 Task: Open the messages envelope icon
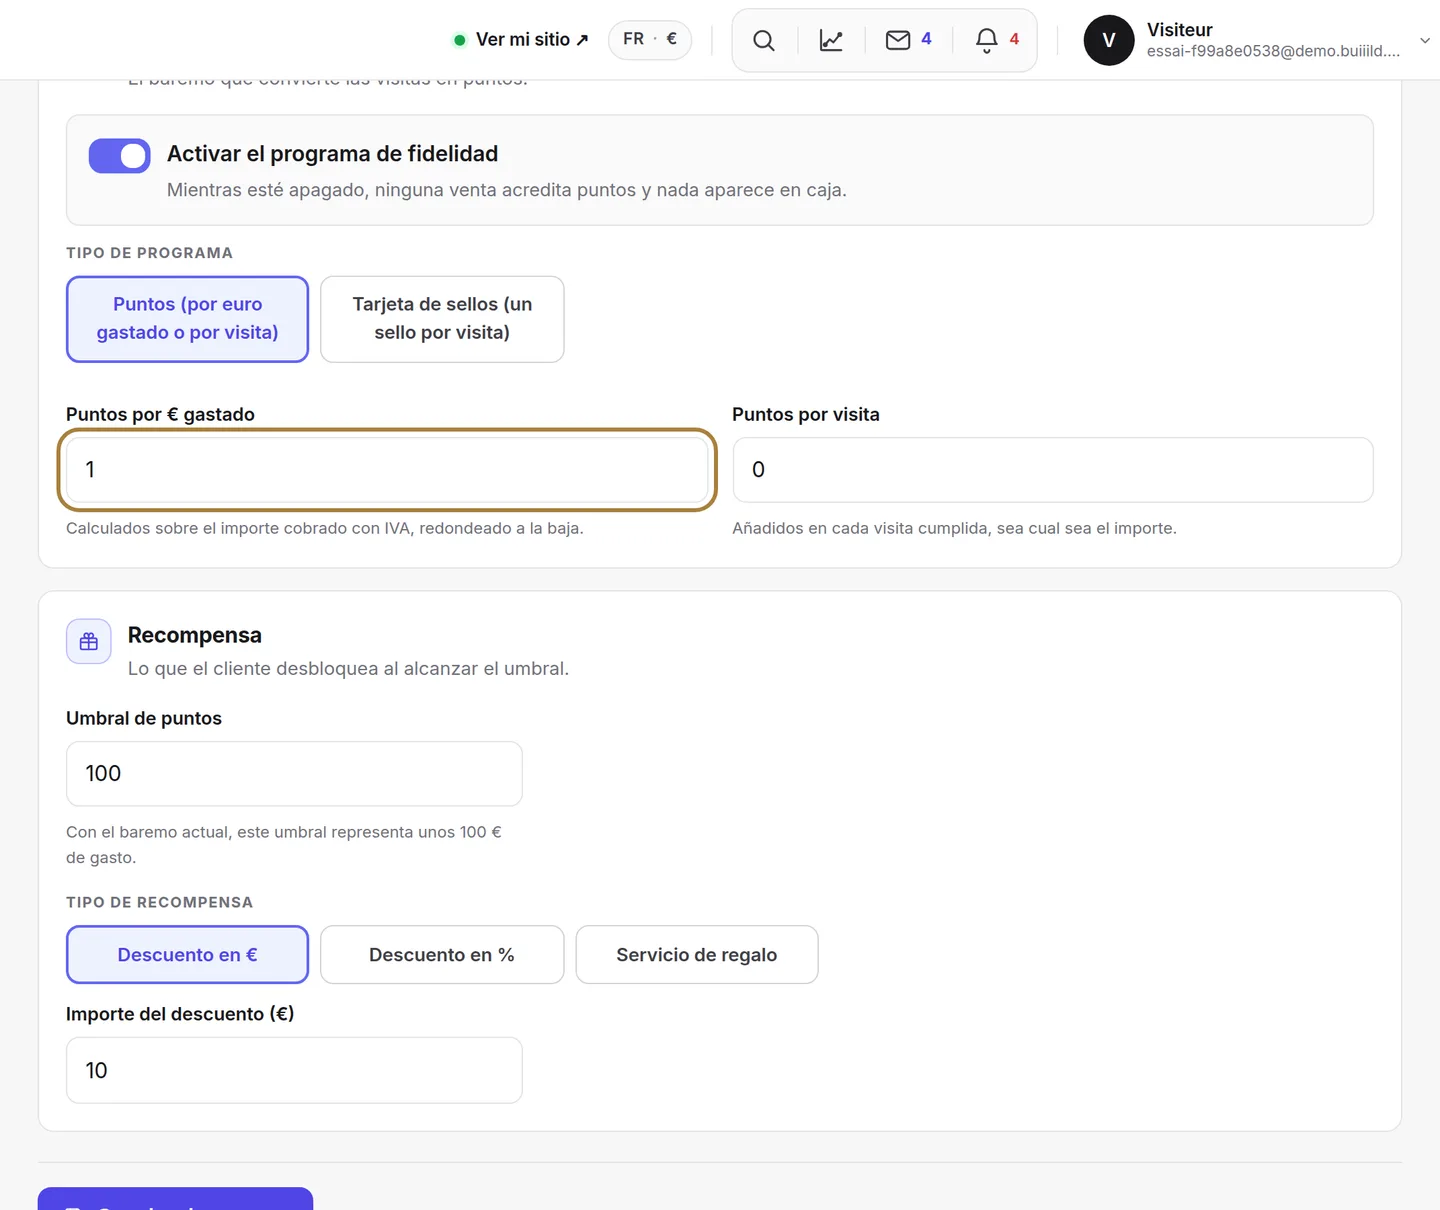tap(898, 40)
